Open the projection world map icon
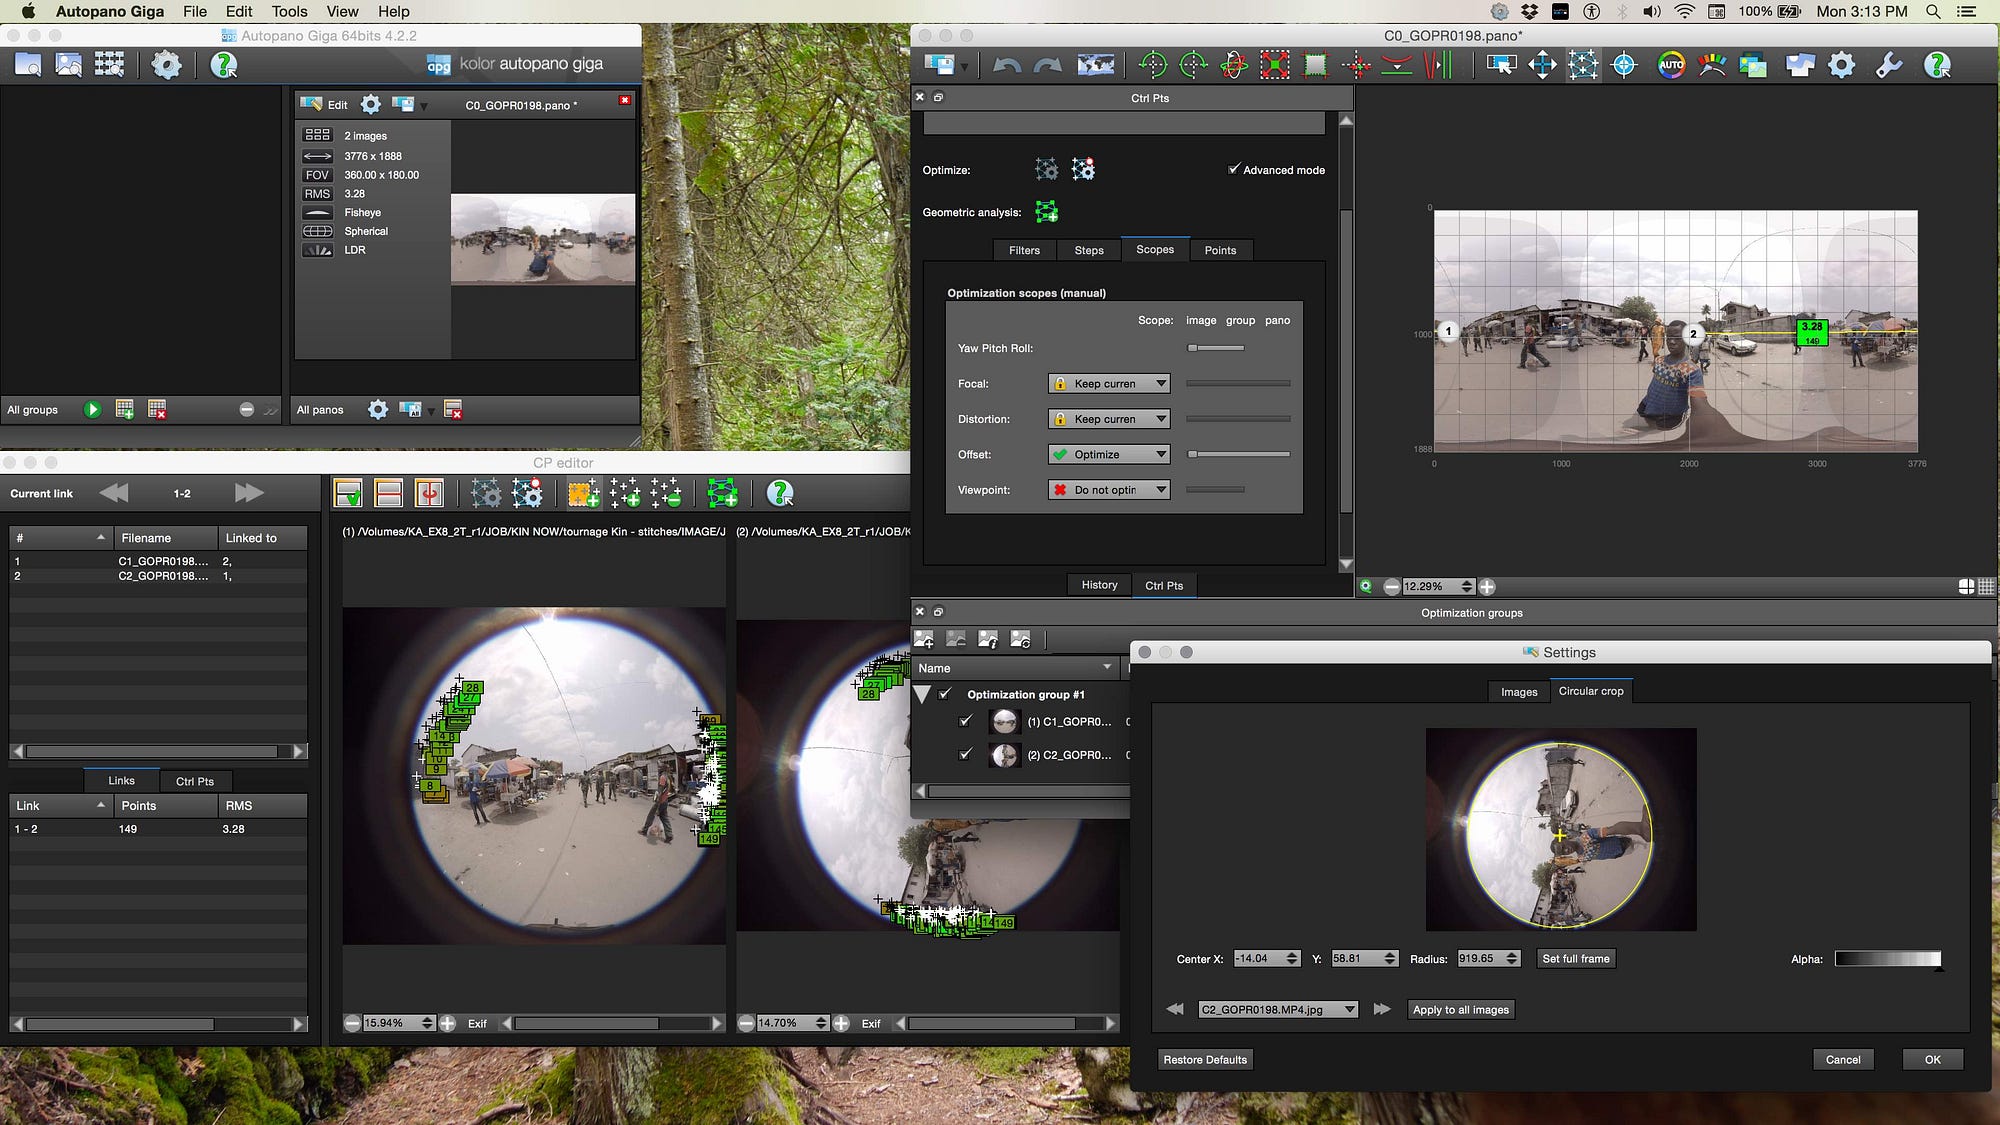2000x1125 pixels. [x=1095, y=65]
